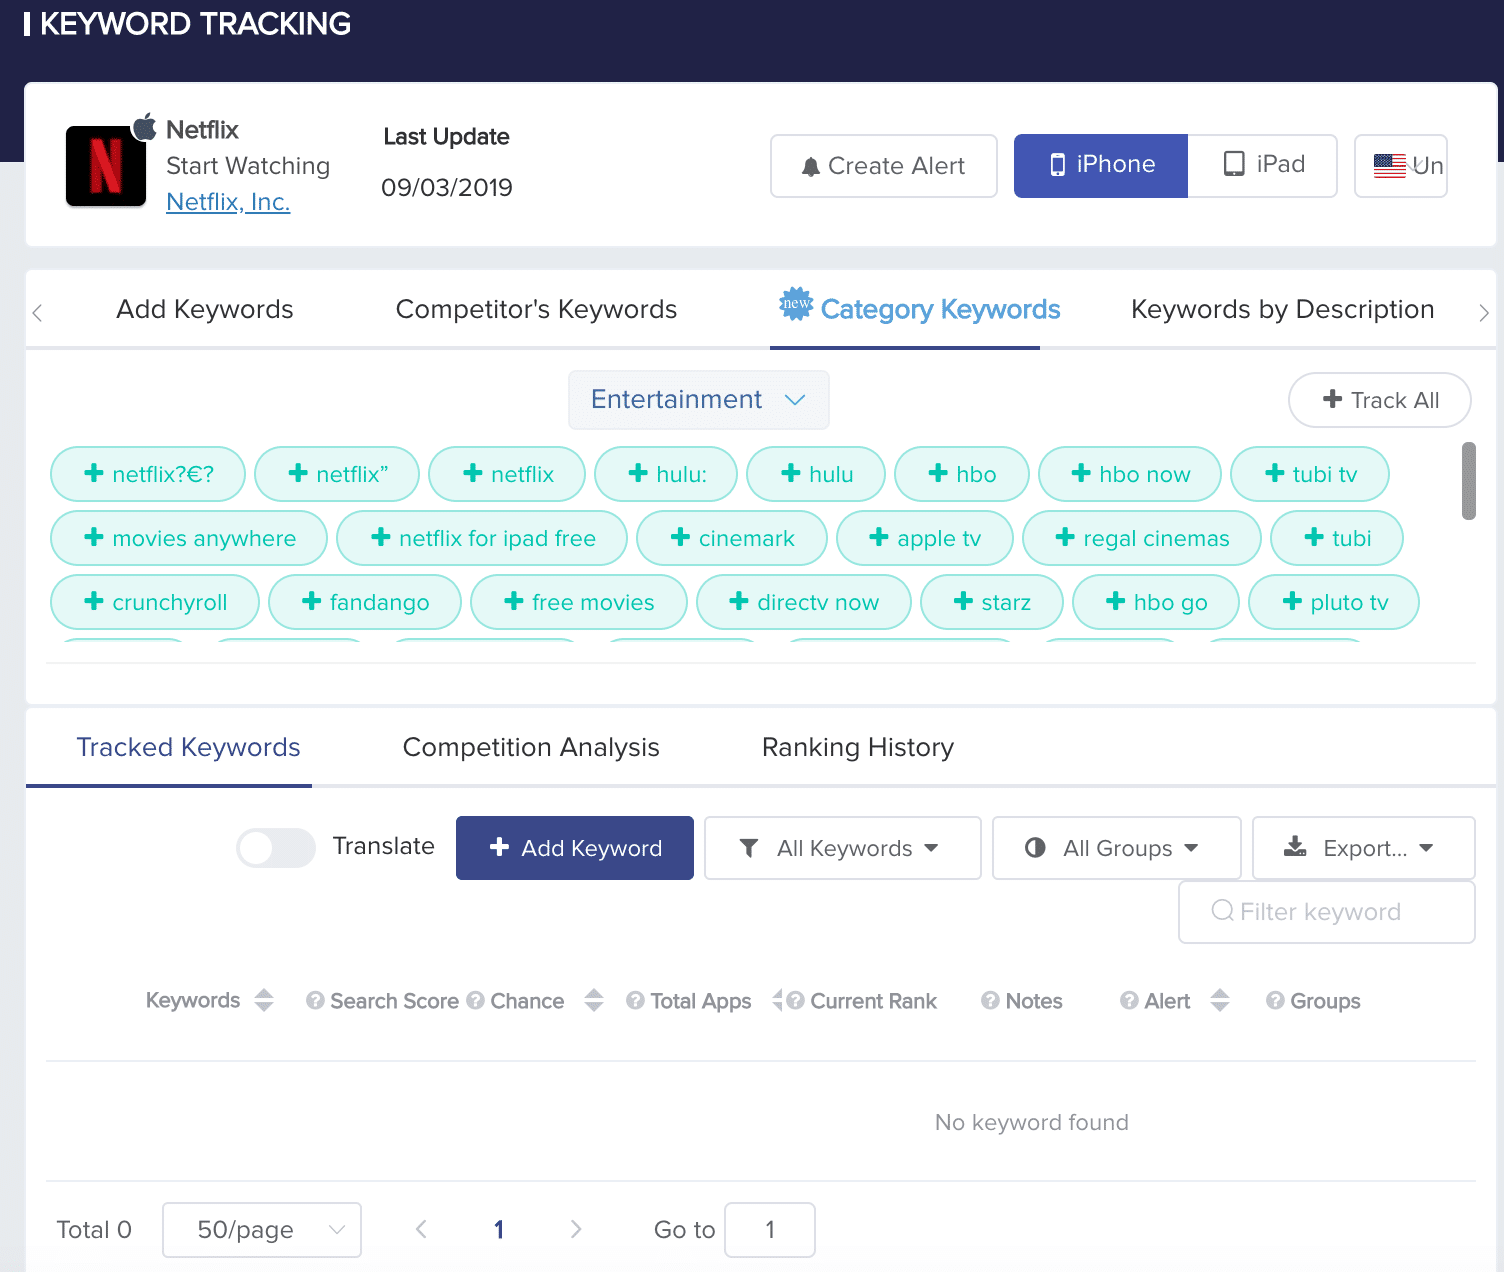Image resolution: width=1504 pixels, height=1272 pixels.
Task: Click the Groups help icon
Action: [x=1275, y=1001]
